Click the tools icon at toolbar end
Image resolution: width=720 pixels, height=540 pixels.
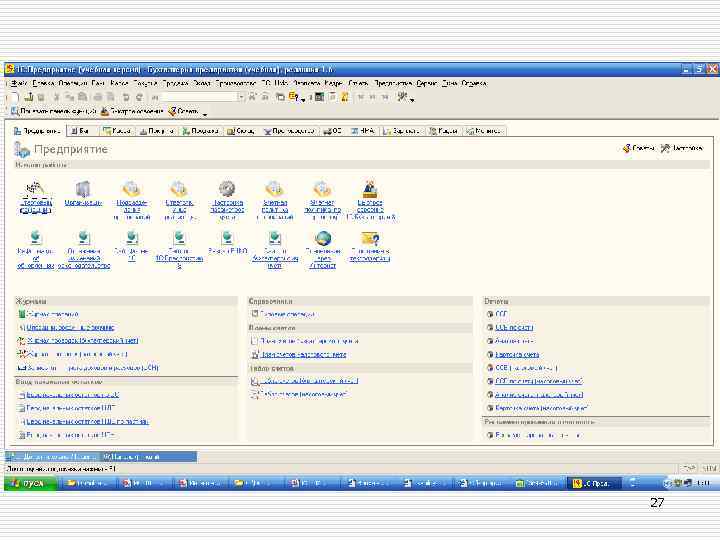click(402, 96)
